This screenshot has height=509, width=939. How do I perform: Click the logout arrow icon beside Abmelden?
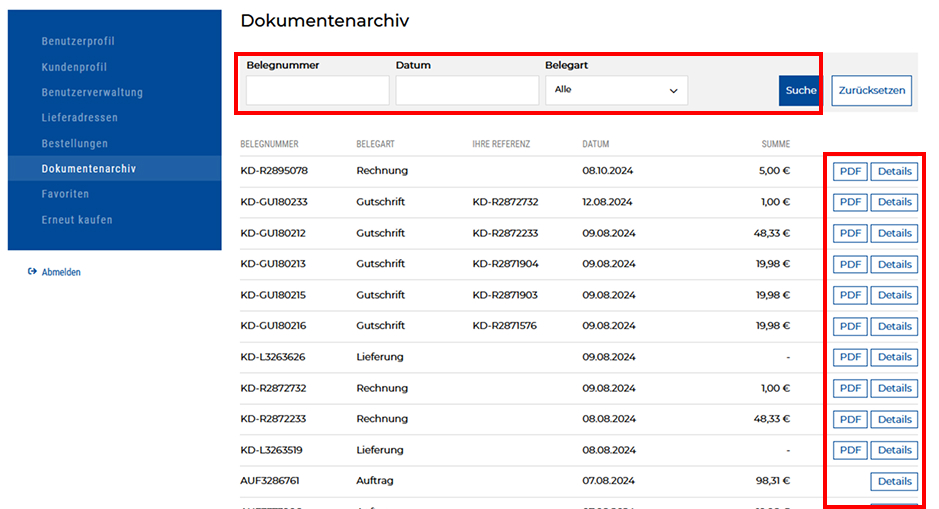33,272
